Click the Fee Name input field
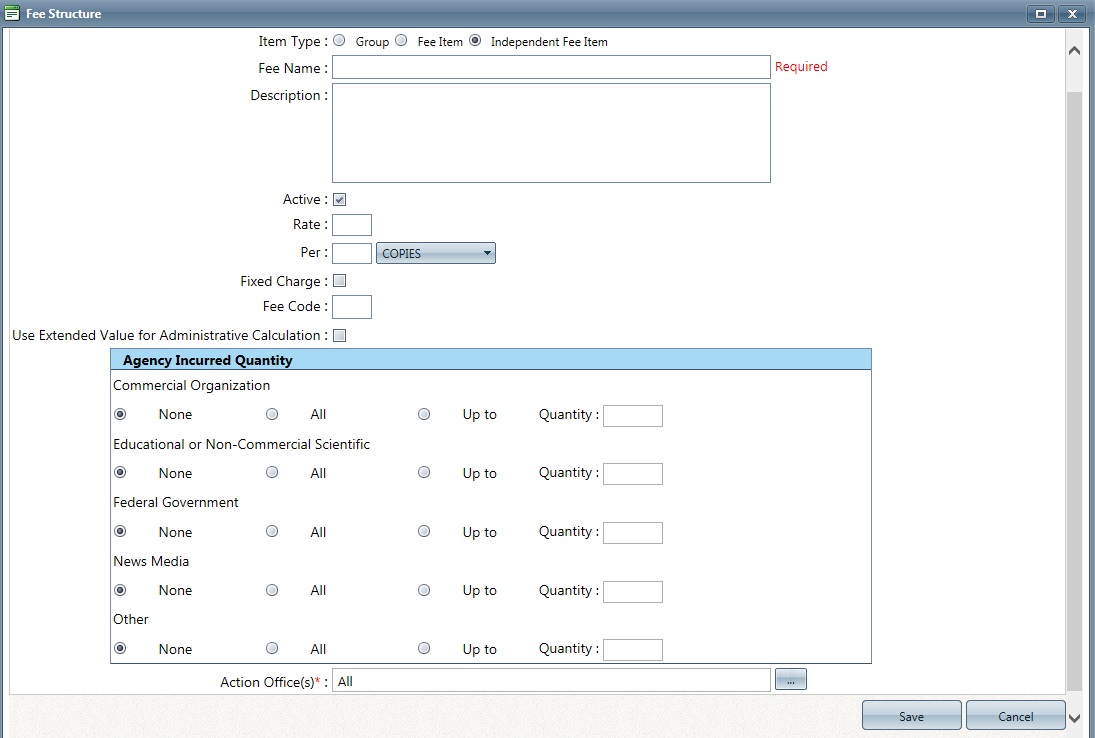 [550, 67]
